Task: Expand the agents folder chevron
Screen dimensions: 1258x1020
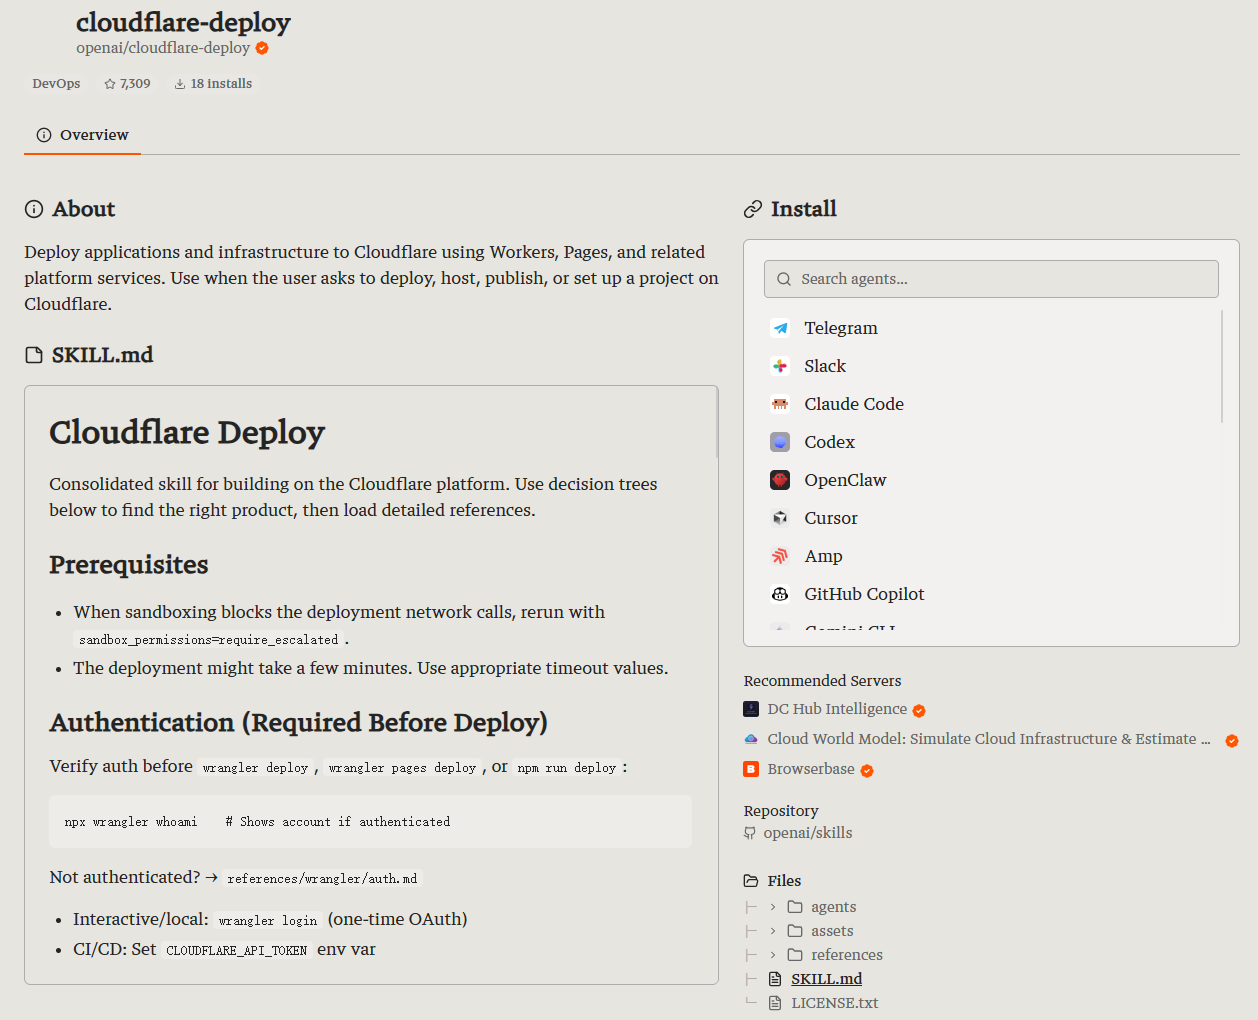Action: point(773,907)
